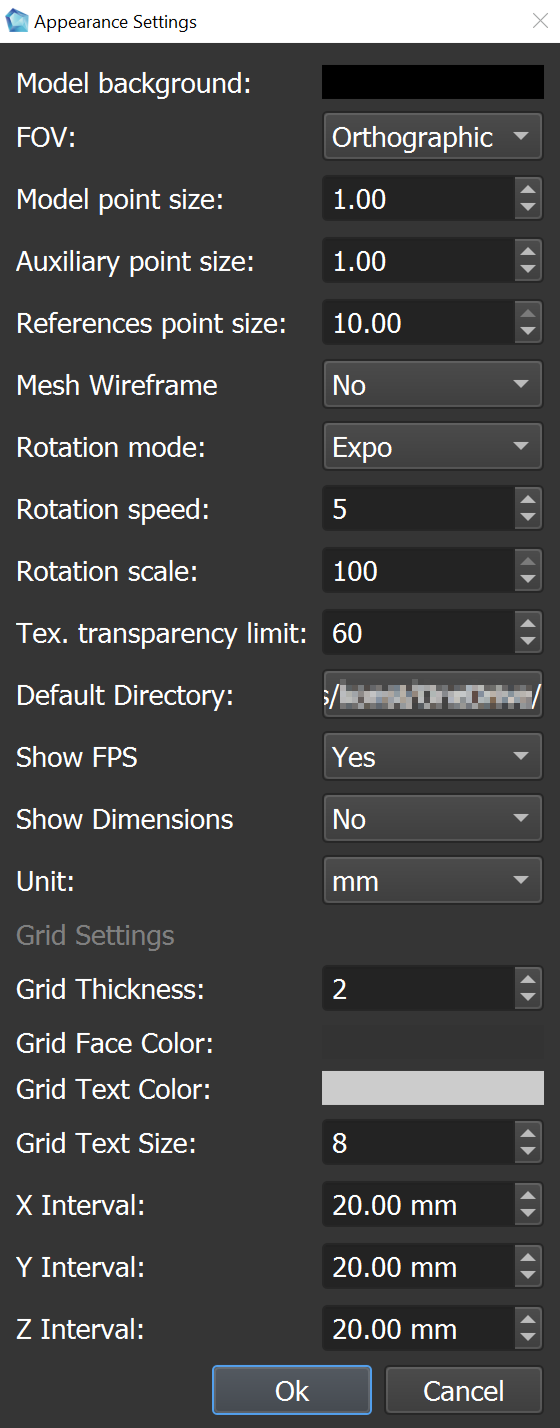
Task: Decrease Rotation scale with down arrow
Action: click(528, 582)
